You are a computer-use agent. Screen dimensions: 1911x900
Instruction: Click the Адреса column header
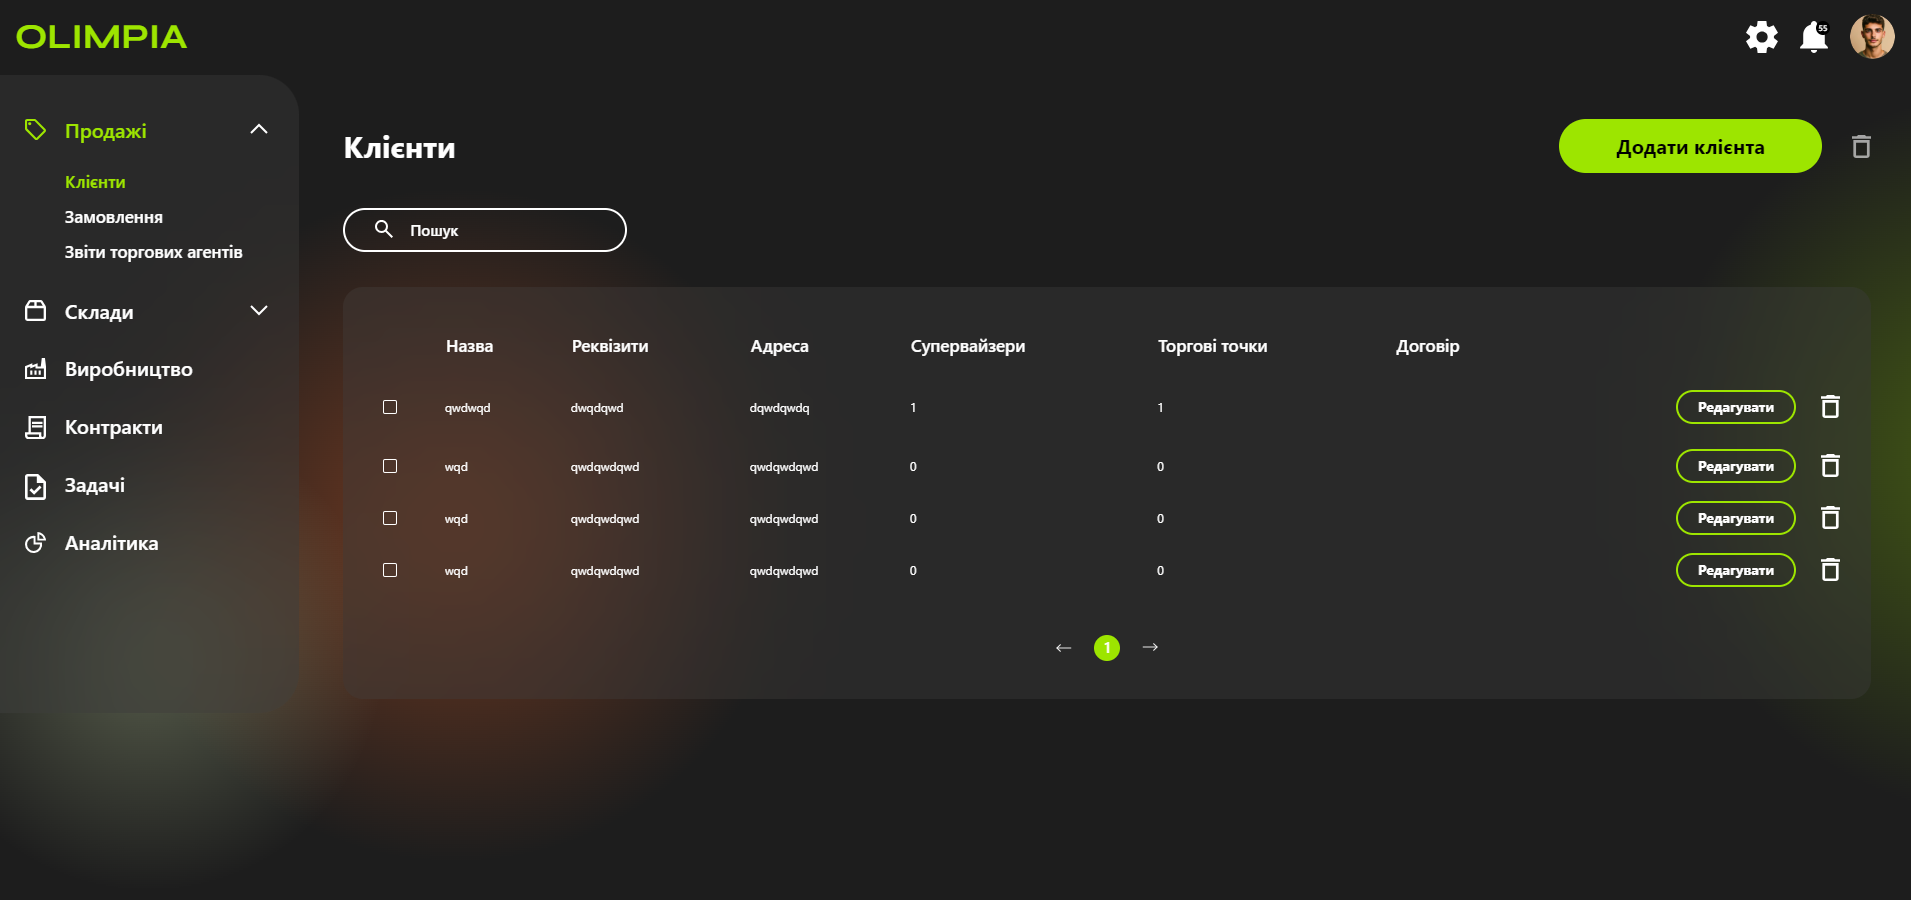780,346
